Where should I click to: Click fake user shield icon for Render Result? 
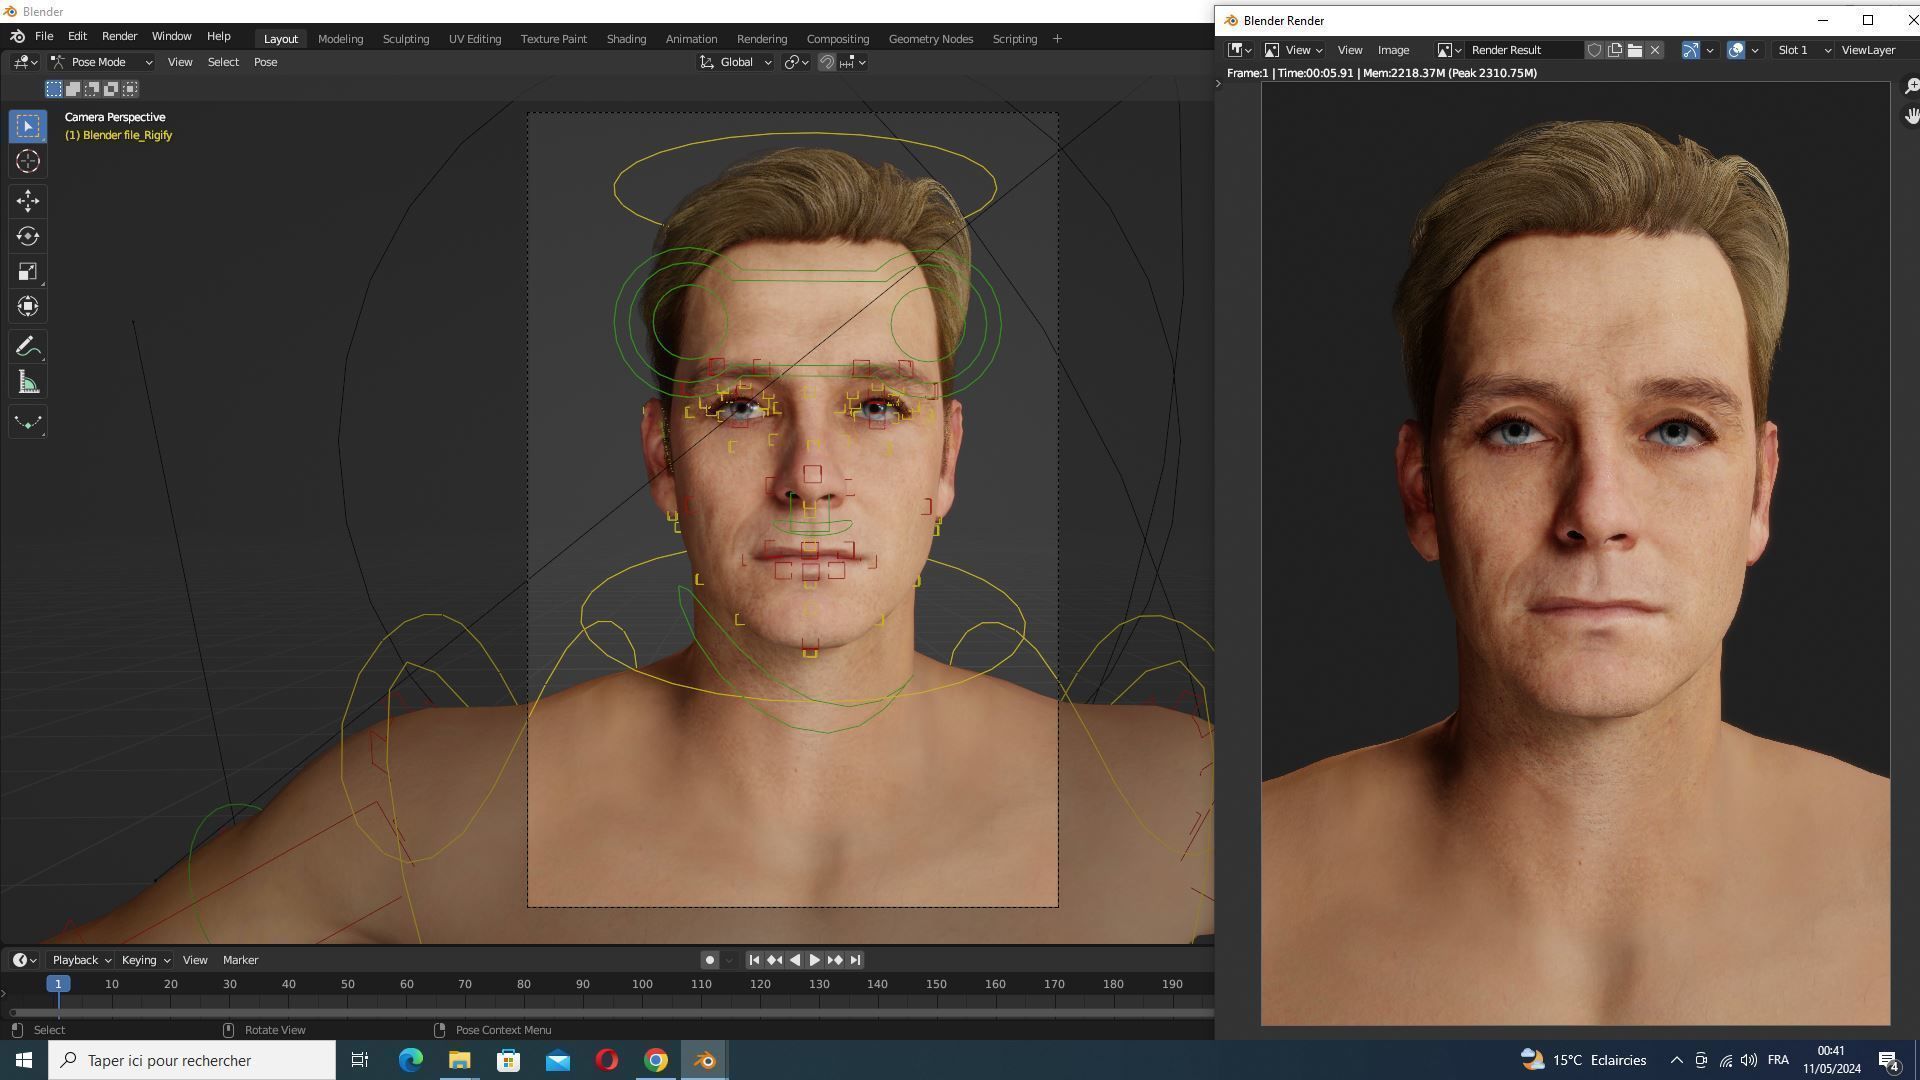(x=1594, y=50)
